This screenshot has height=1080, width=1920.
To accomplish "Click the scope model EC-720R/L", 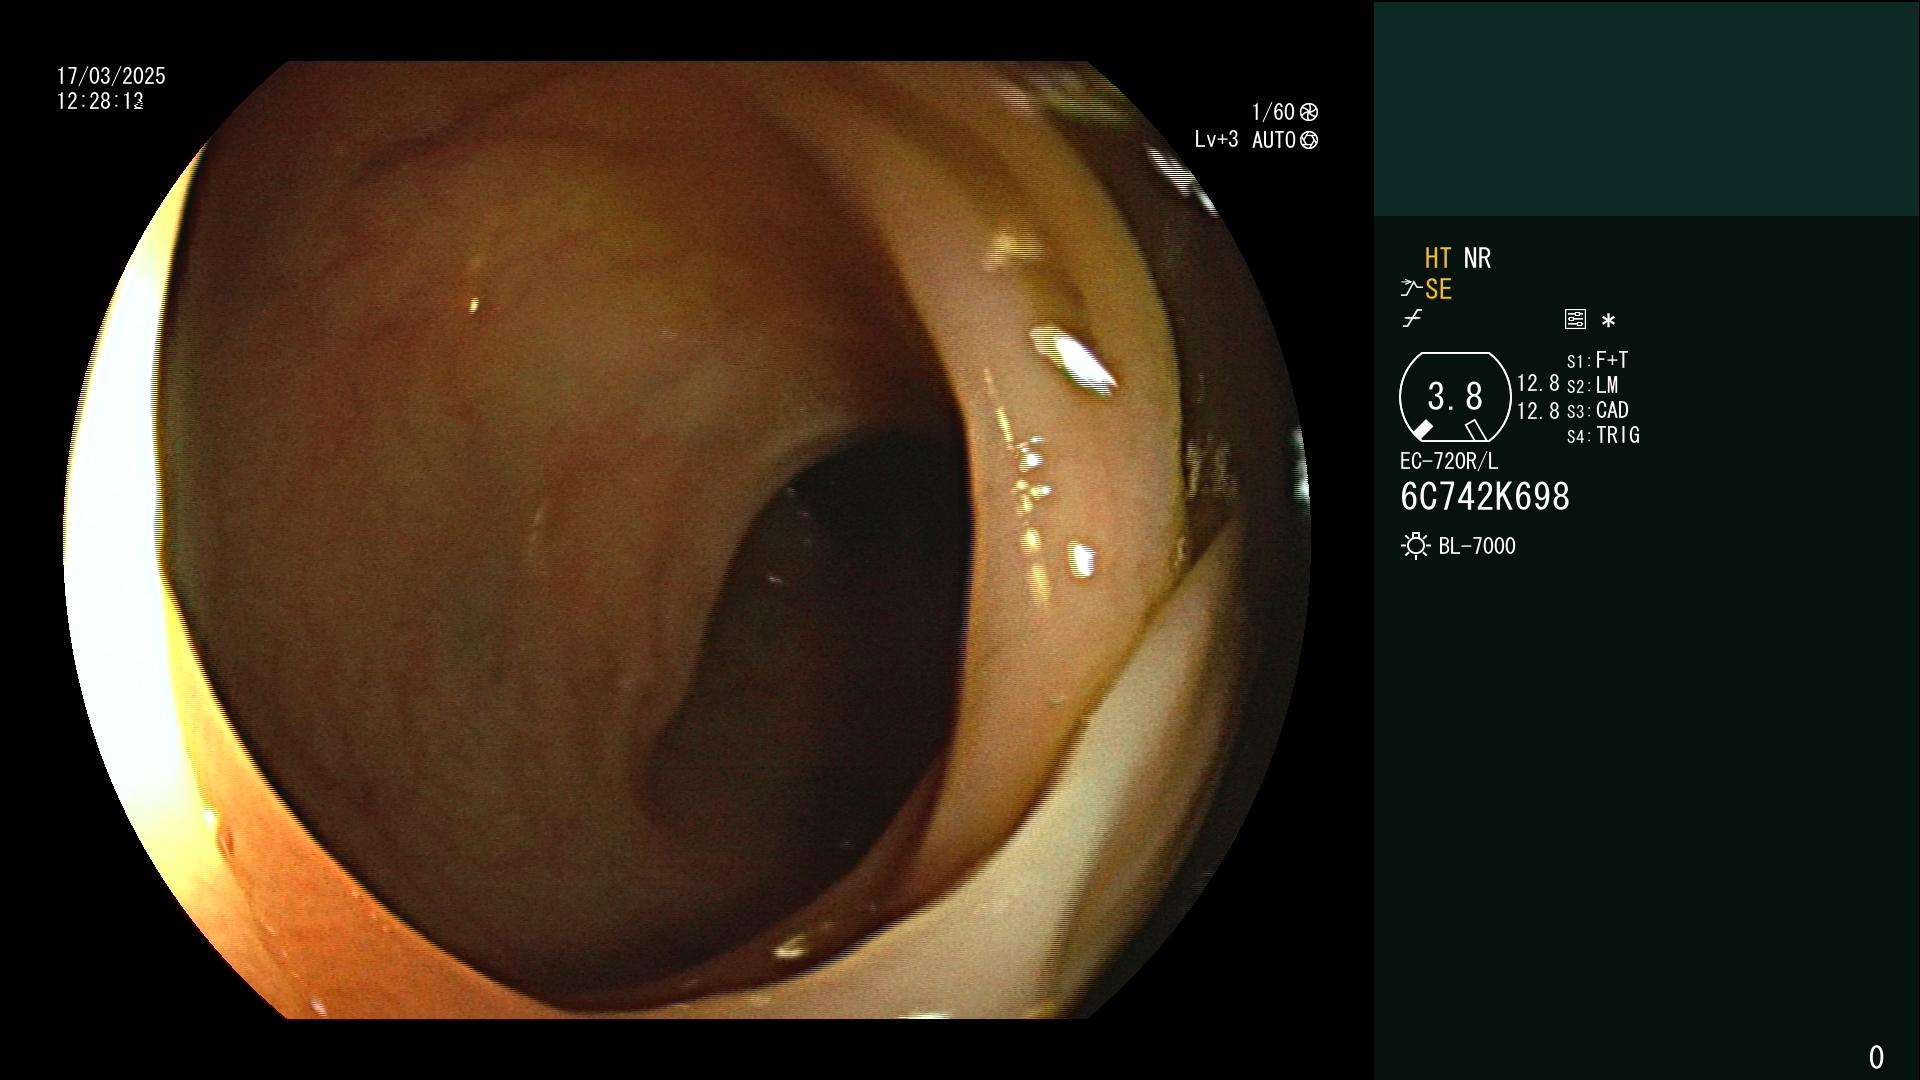I will [x=1449, y=462].
